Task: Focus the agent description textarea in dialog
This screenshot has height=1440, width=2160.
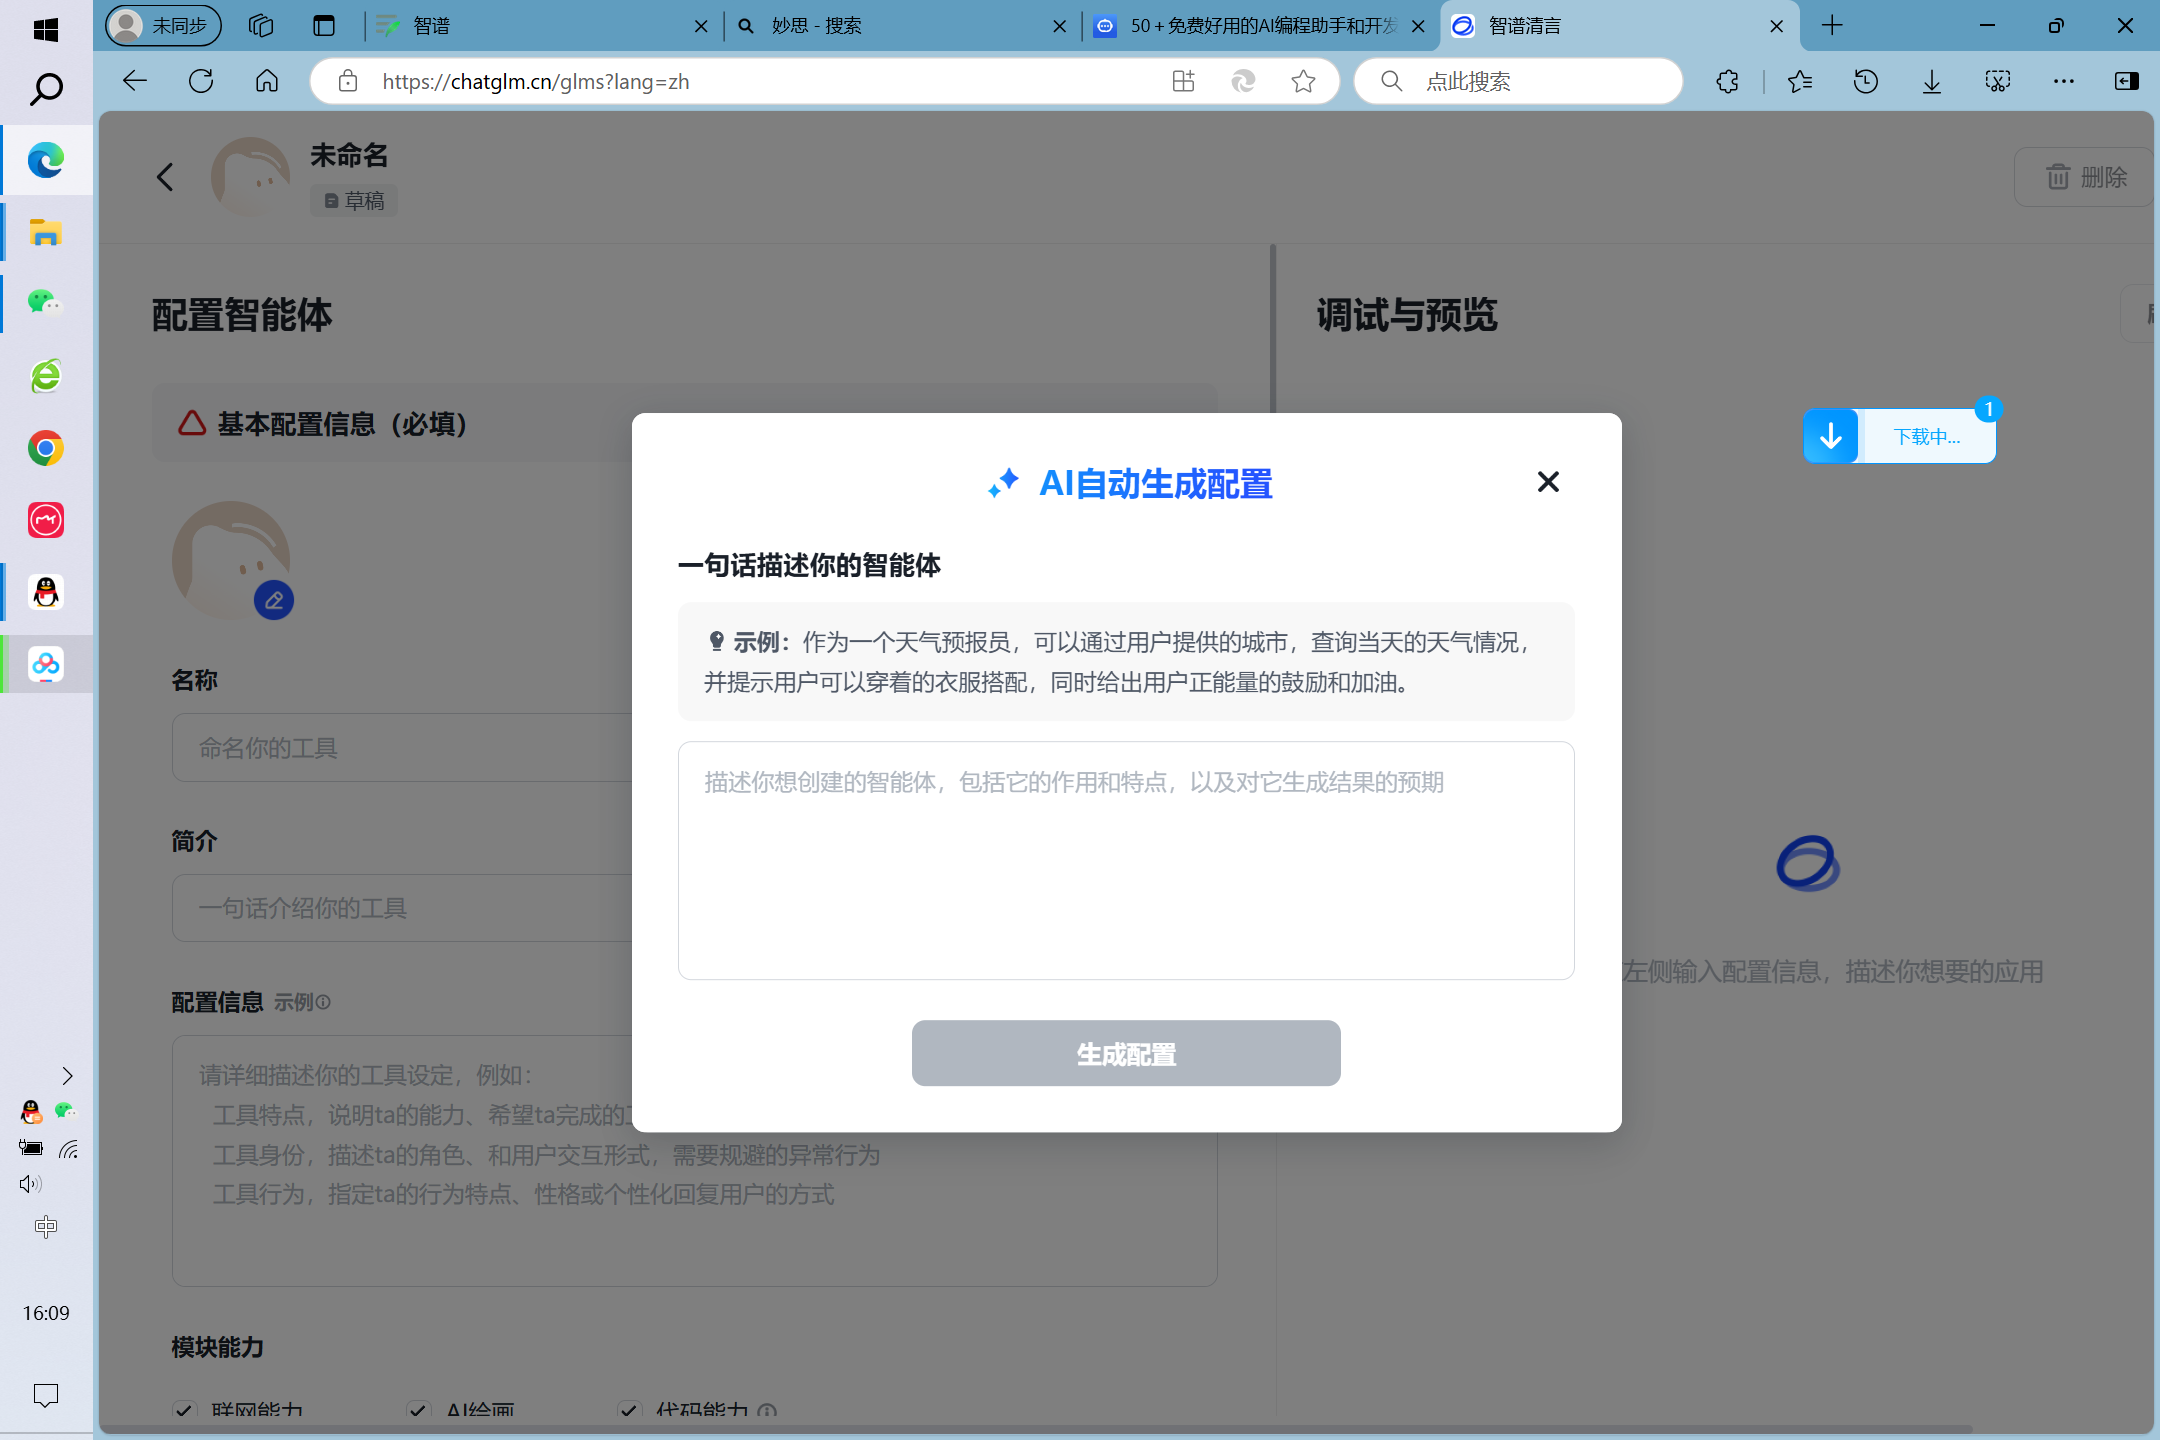Action: point(1126,860)
